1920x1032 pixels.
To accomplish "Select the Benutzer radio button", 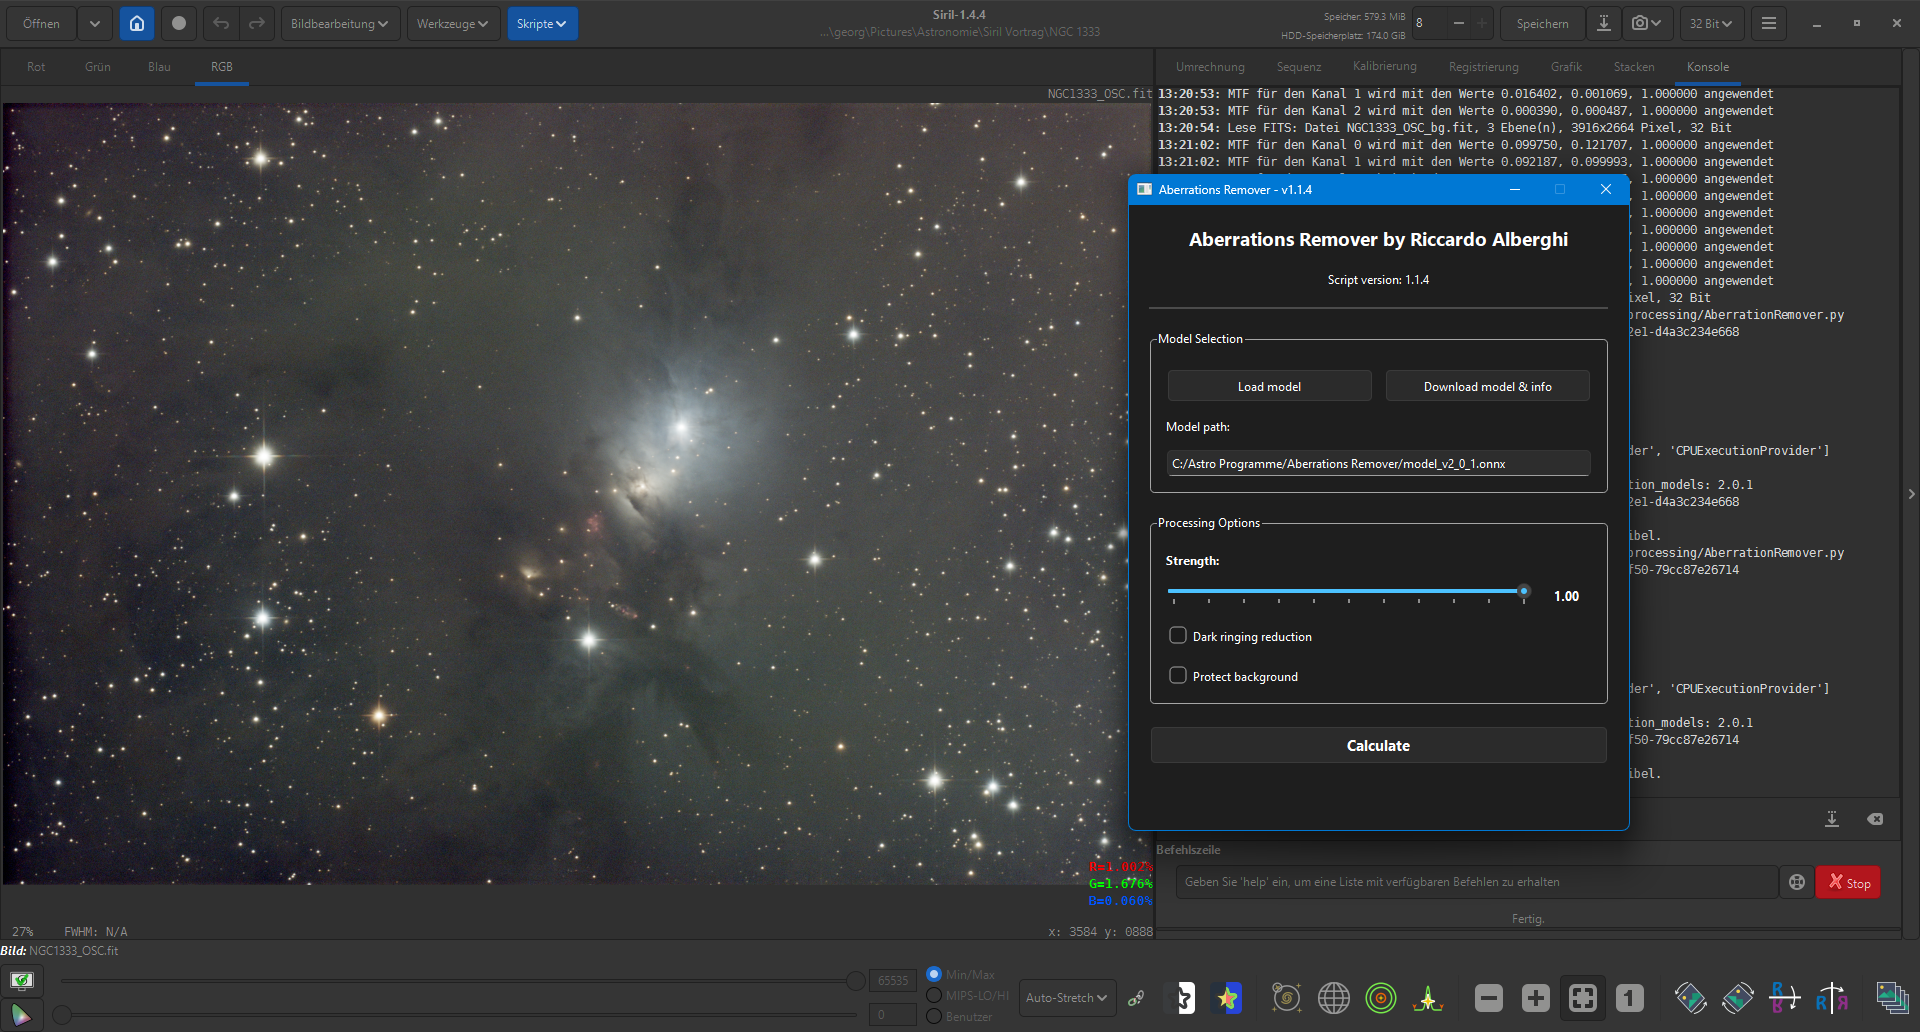I will 934,1016.
